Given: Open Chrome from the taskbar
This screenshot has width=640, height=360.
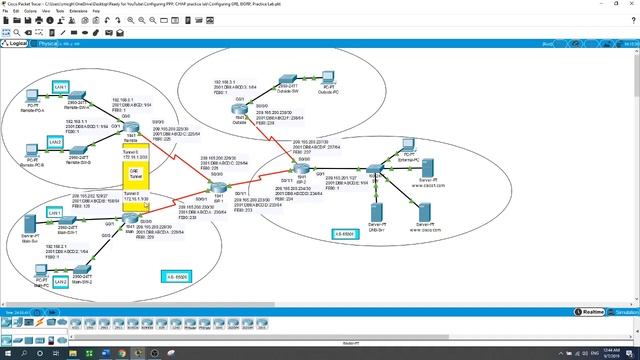Looking at the screenshot, I should pos(122,353).
